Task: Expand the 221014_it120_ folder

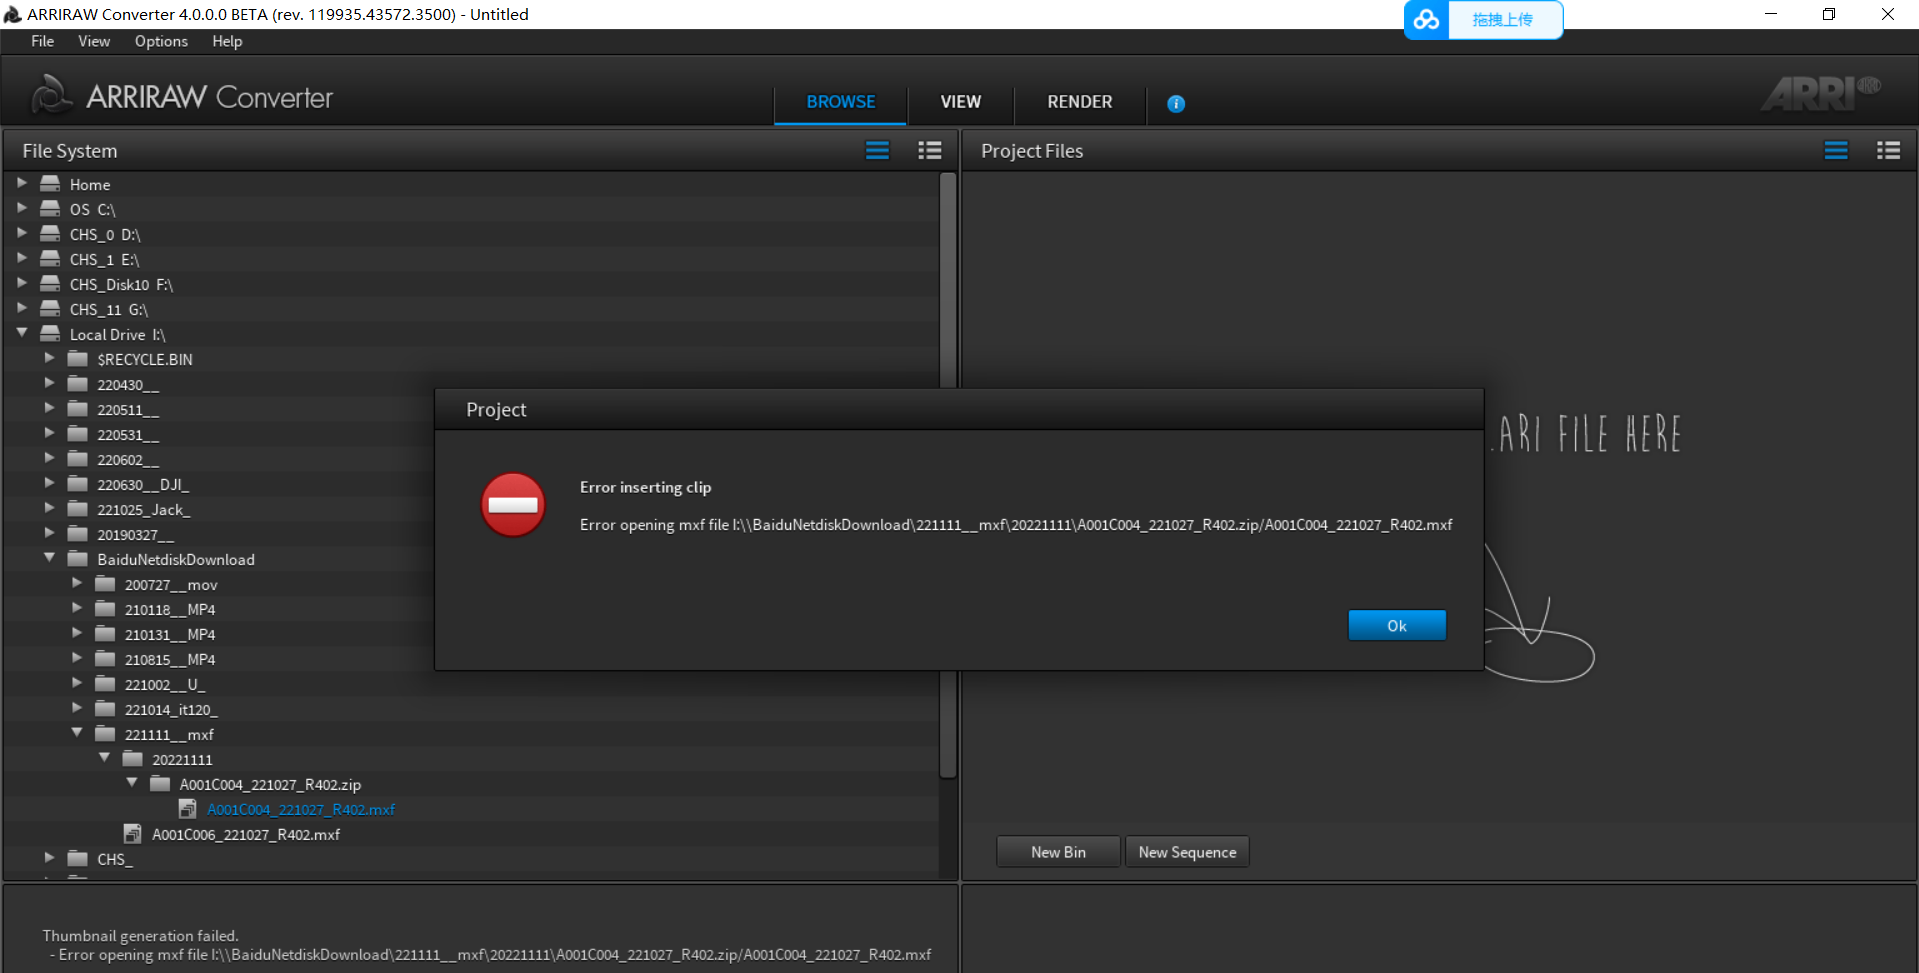Action: [77, 708]
